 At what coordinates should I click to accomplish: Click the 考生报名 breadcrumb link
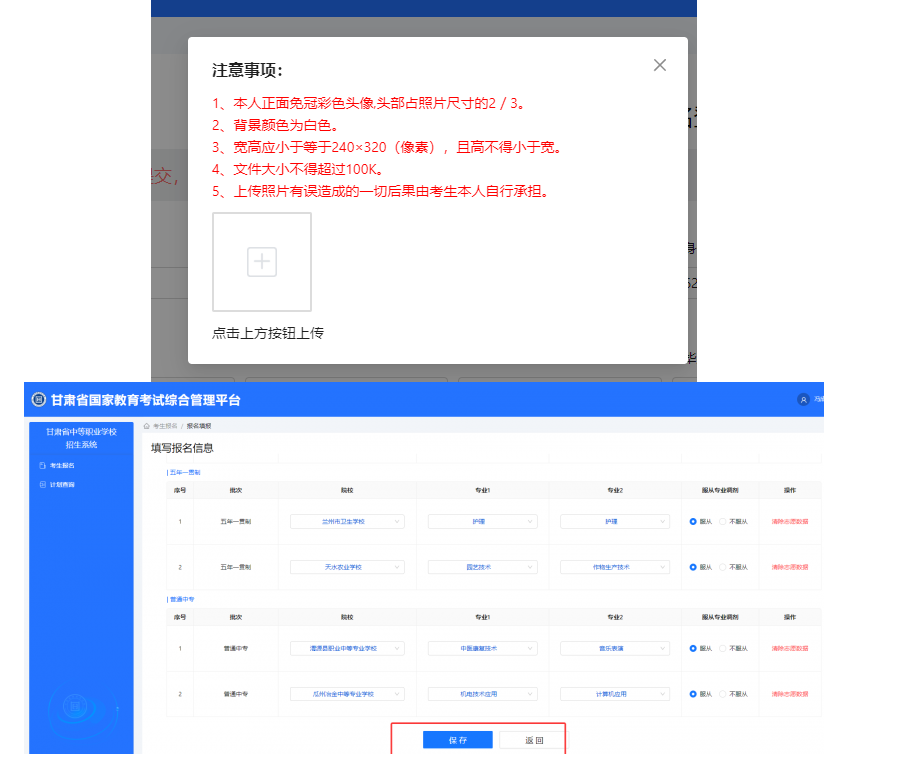[166, 426]
